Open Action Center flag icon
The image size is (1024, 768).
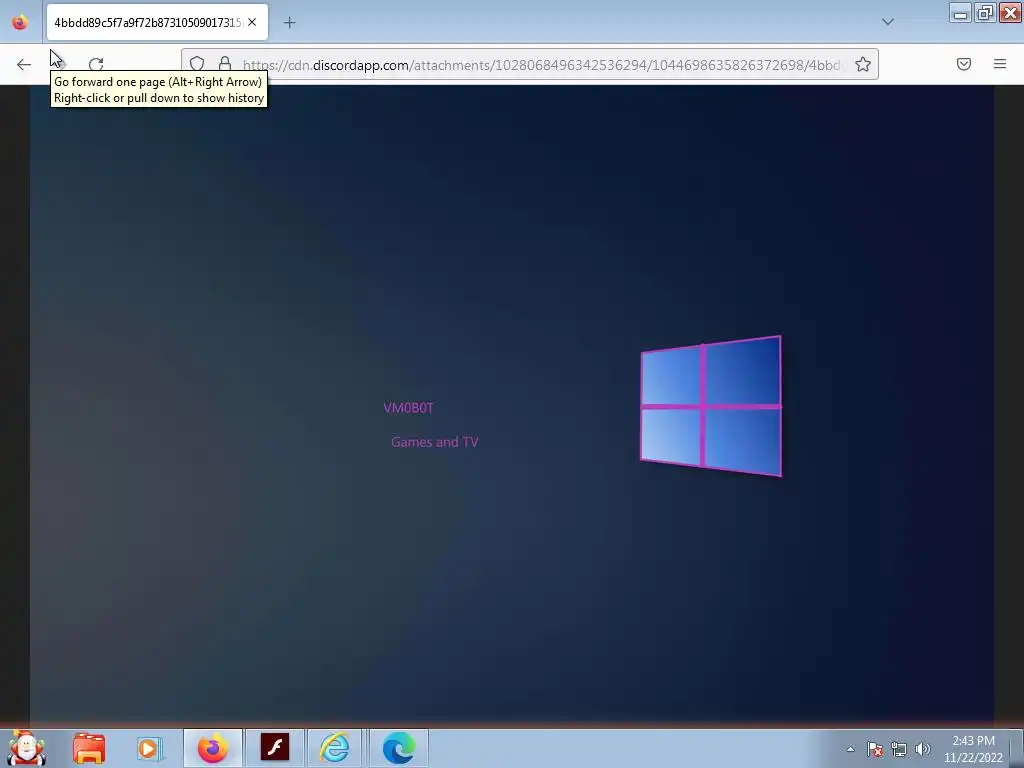(874, 749)
